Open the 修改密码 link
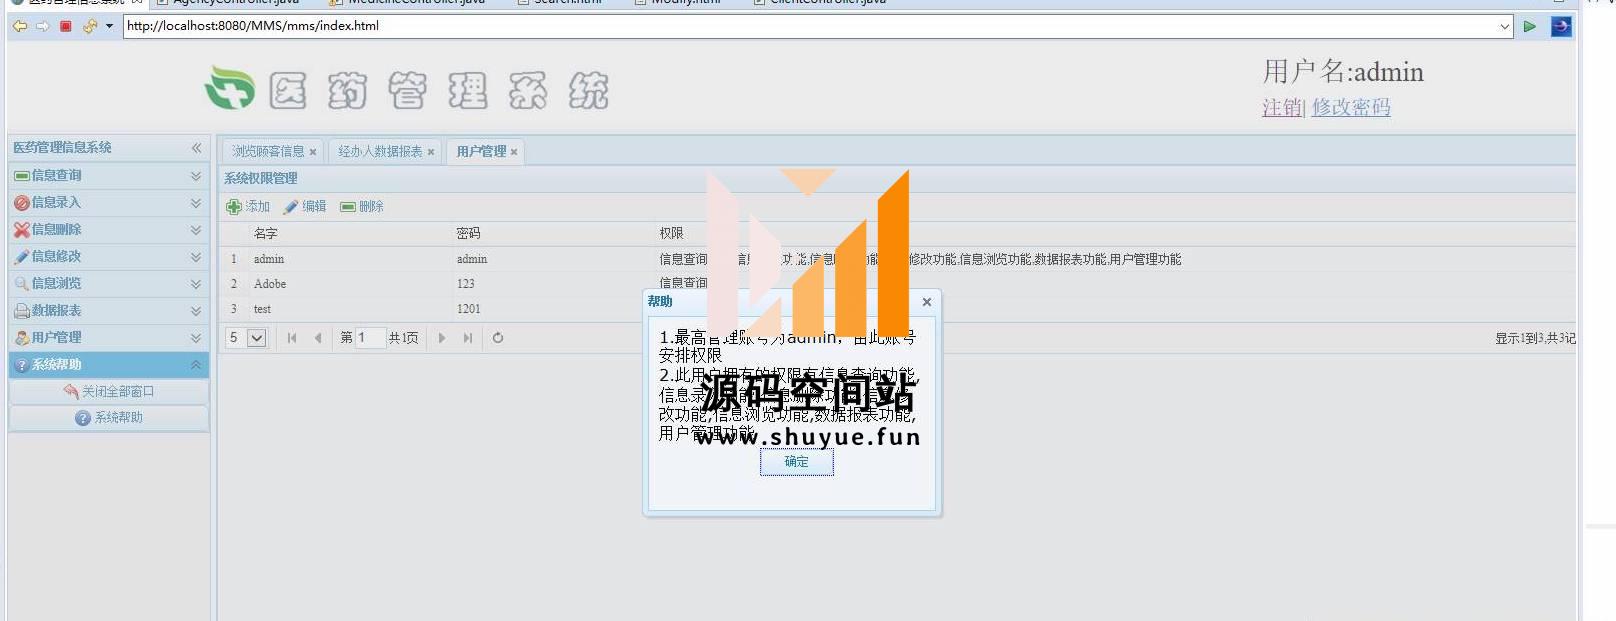This screenshot has width=1616, height=621. (1351, 107)
